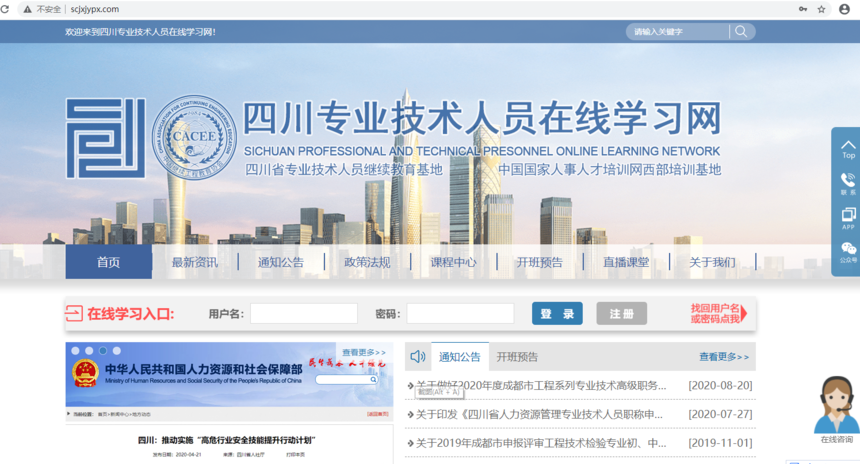This screenshot has height=464, width=860.
Task: Open the 首页 navigation tab
Action: pyautogui.click(x=109, y=262)
